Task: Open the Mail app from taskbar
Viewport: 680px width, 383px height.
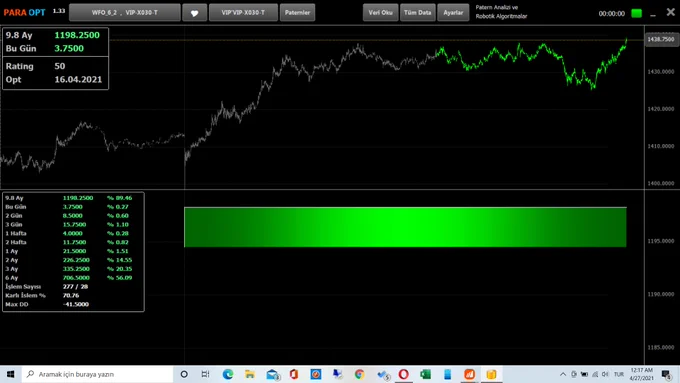Action: (x=272, y=374)
